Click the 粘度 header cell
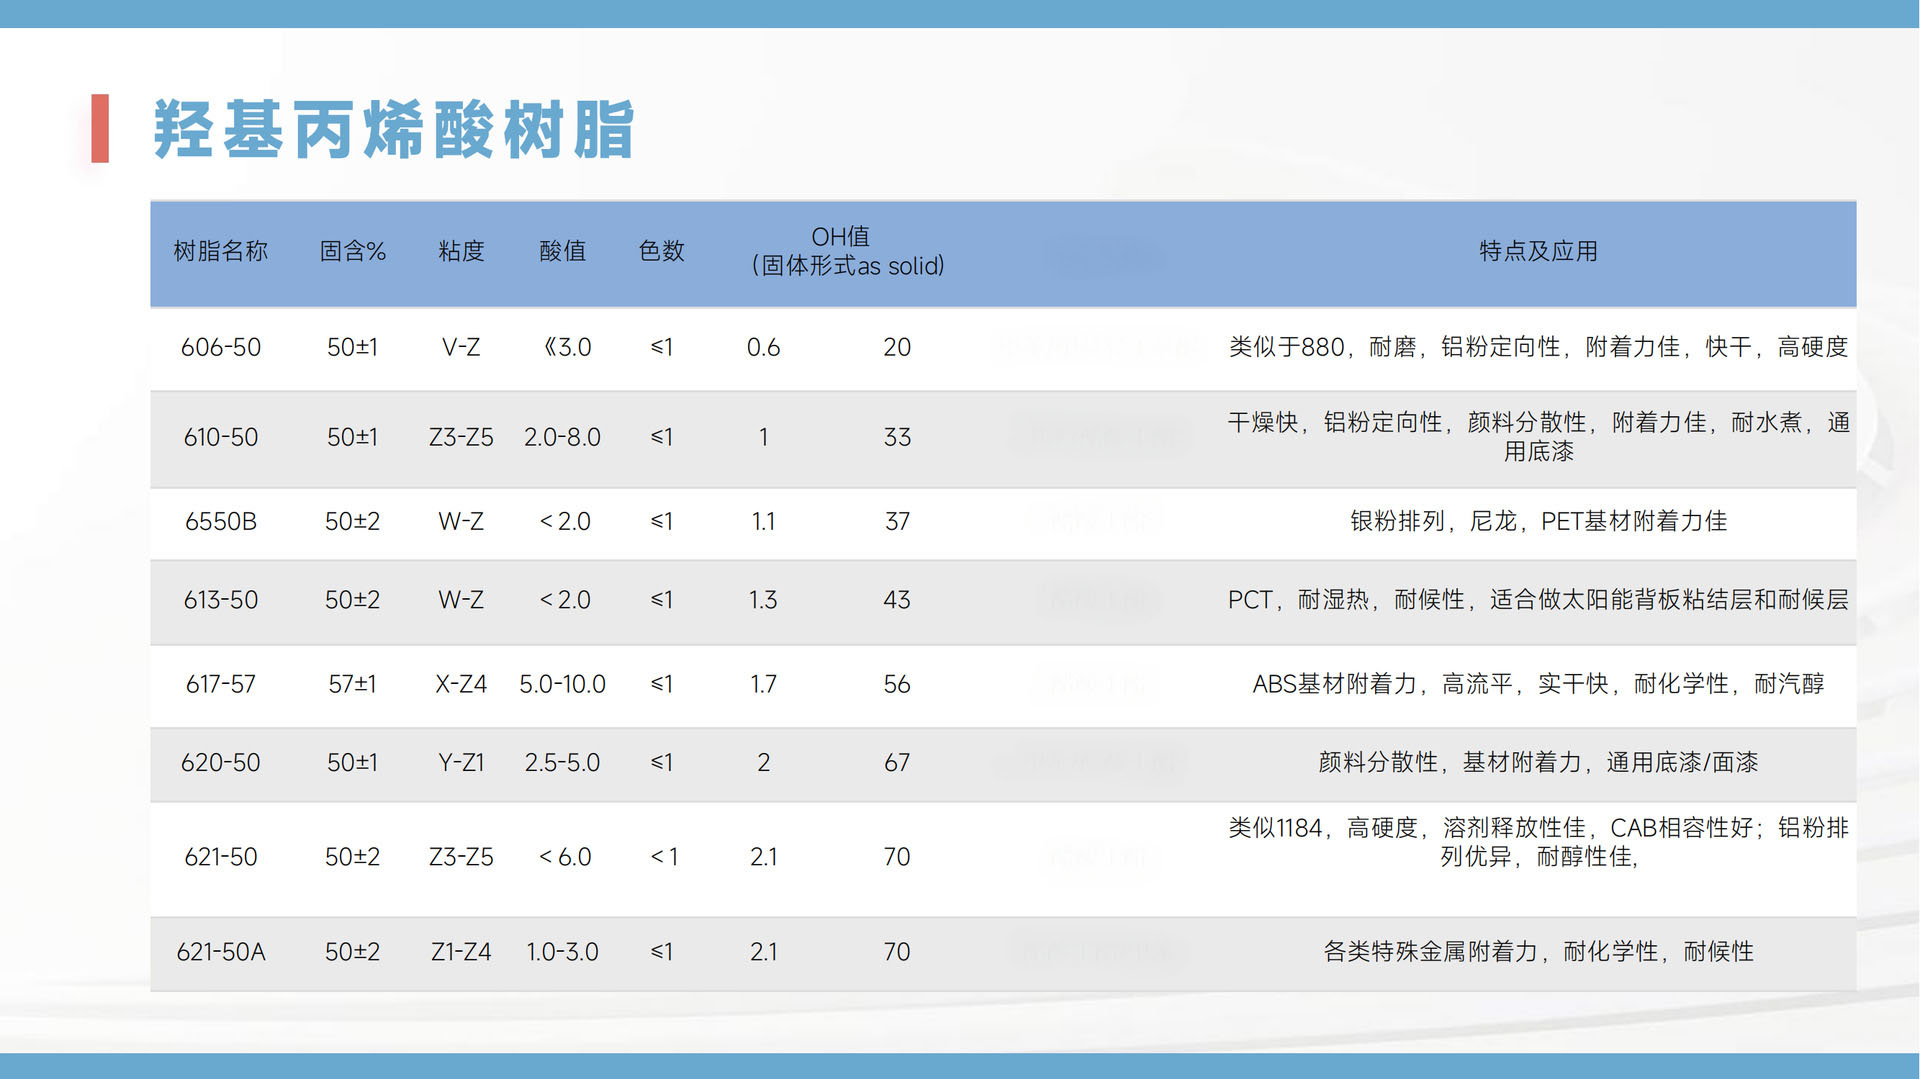This screenshot has width=1920, height=1079. click(x=461, y=251)
